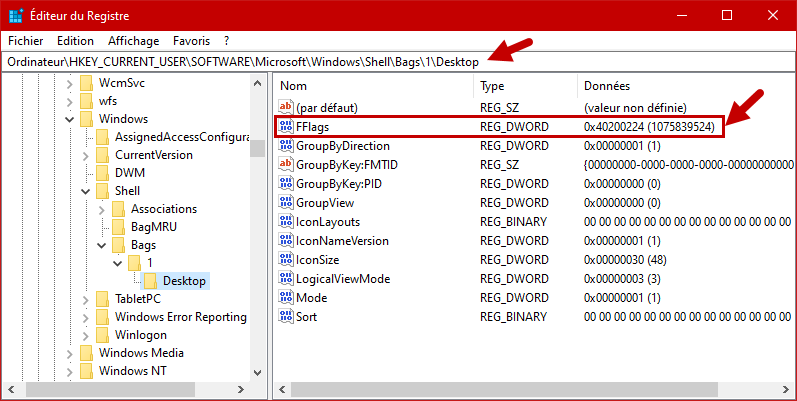Select the Windows Error Reporting key label
Viewport: 797px width, 401px height.
point(181,317)
